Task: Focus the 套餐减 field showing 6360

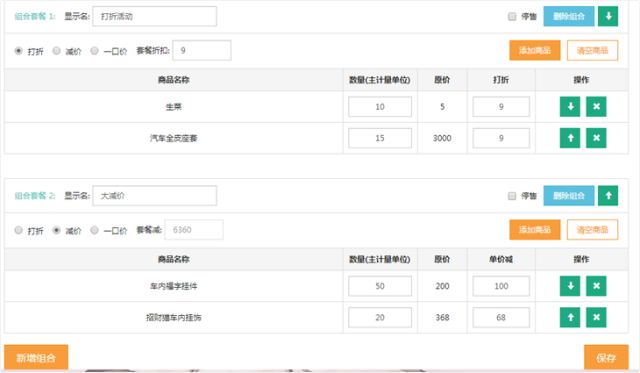Action: [x=194, y=229]
